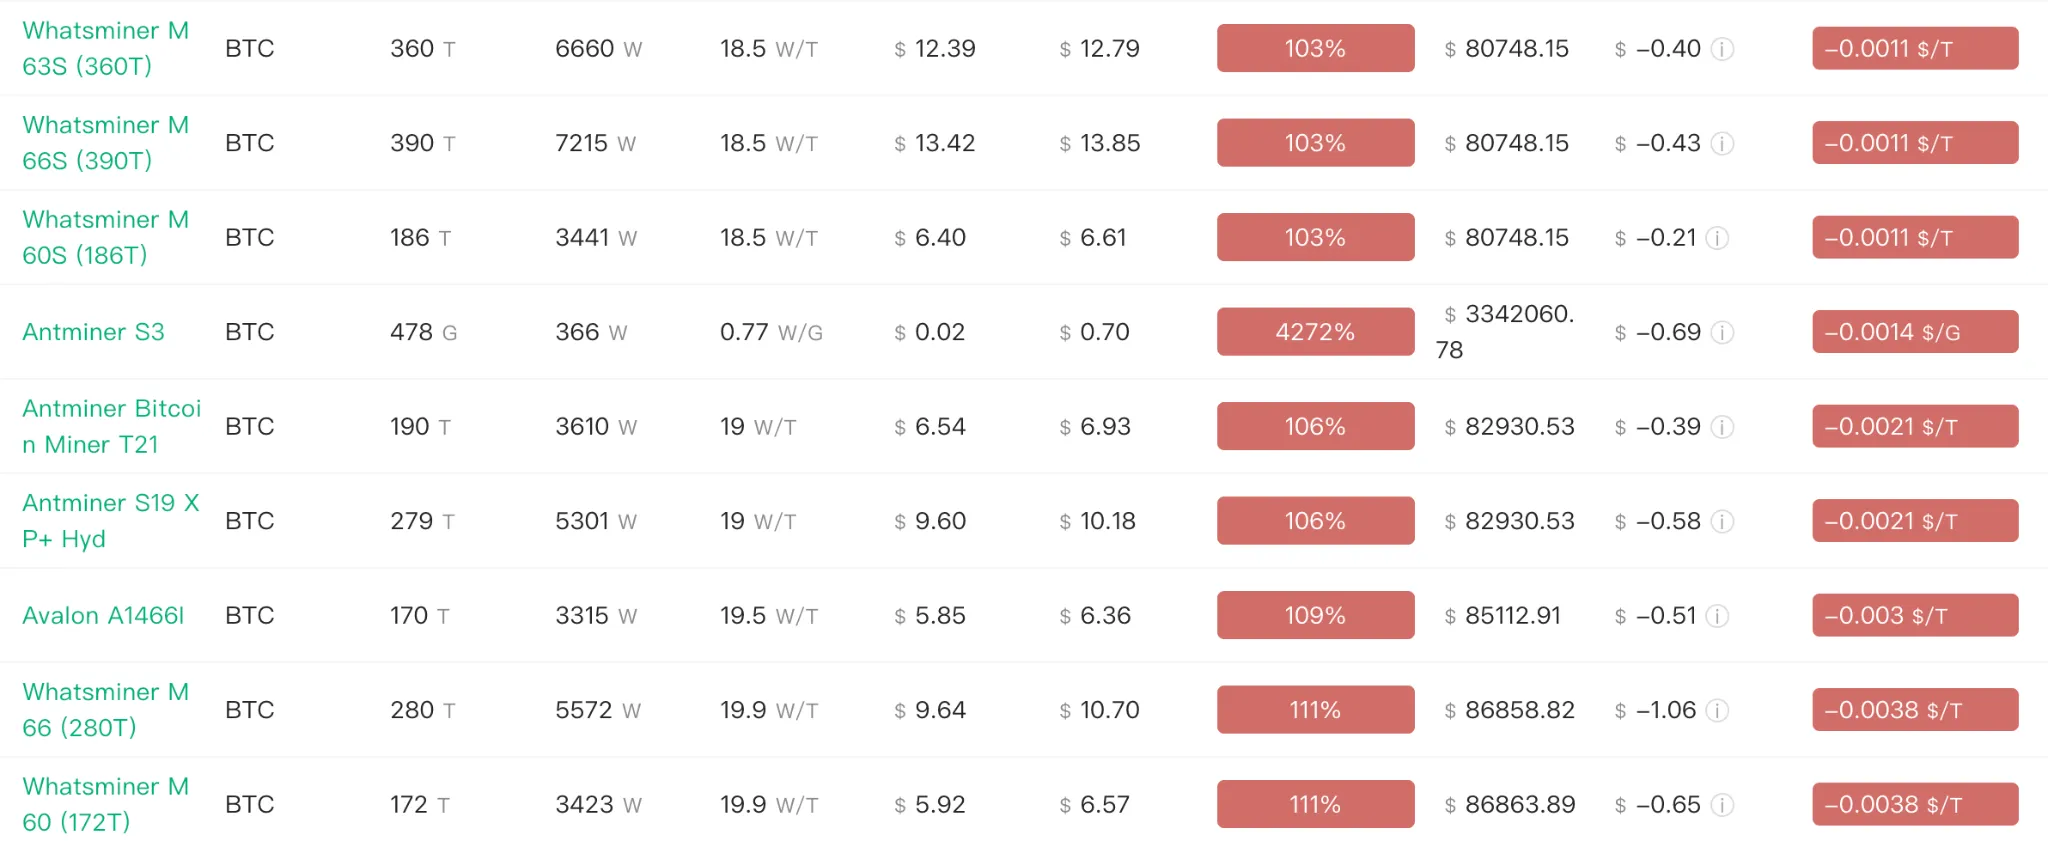Viewport: 2048px width, 850px height.
Task: Click the red 109% ratio bar
Action: point(1315,615)
